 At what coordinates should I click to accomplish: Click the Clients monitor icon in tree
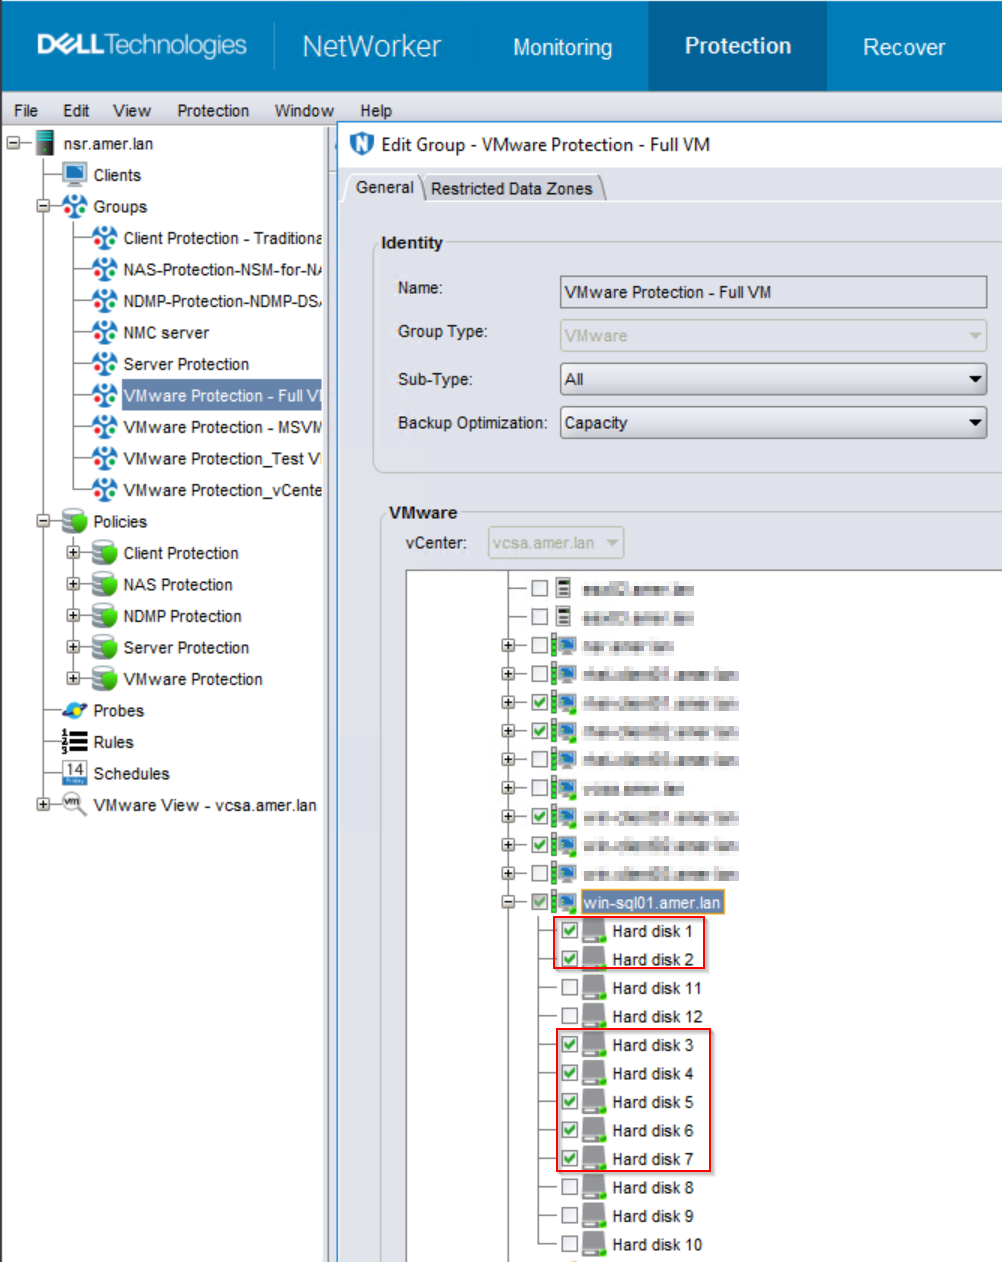(x=75, y=175)
